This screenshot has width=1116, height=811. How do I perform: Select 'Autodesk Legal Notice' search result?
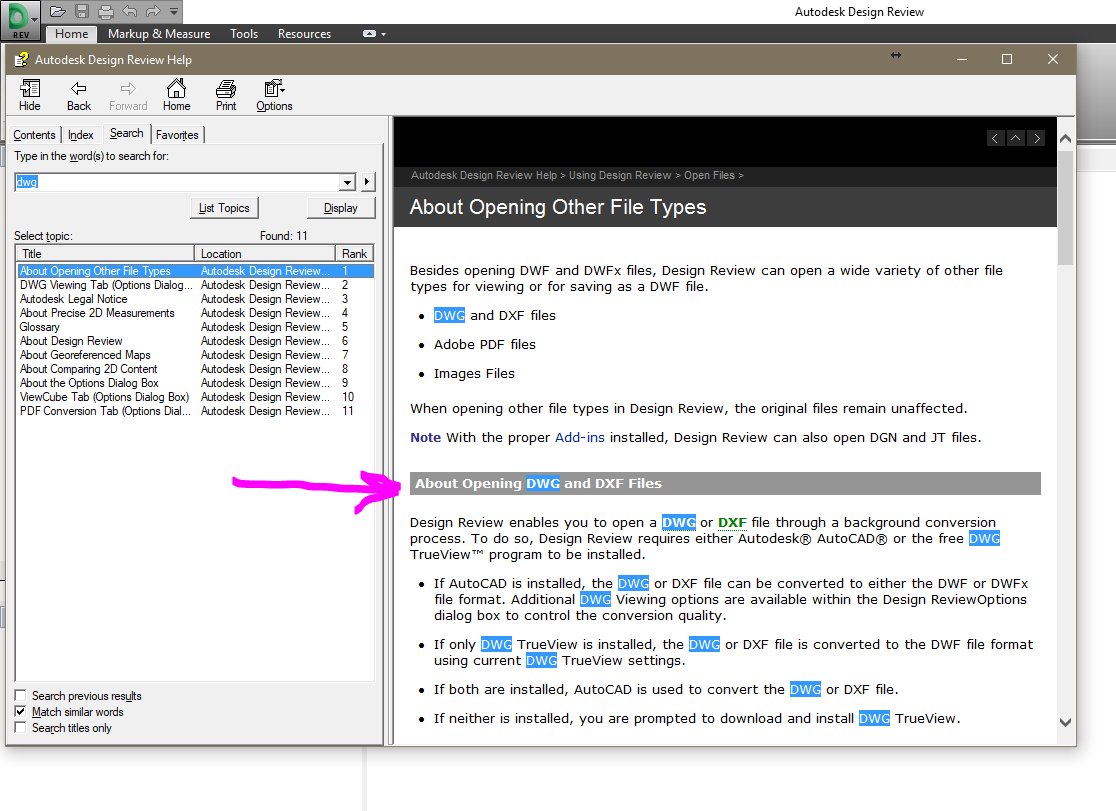tap(195, 299)
